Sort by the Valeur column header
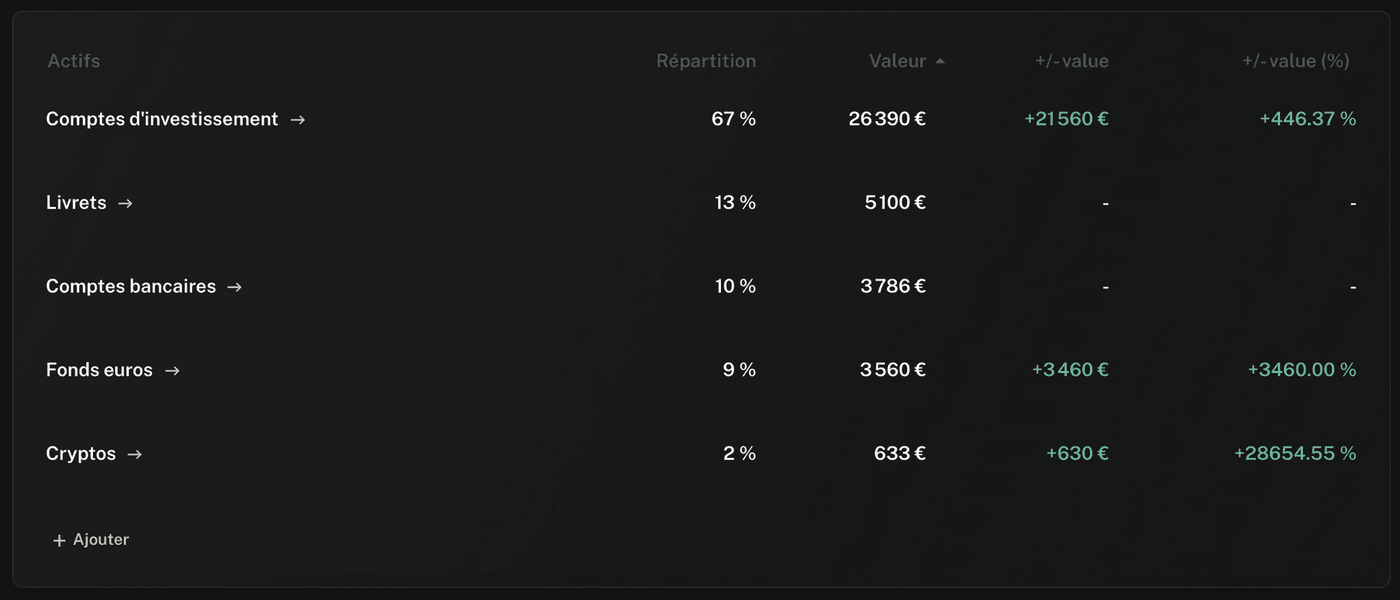 point(897,61)
